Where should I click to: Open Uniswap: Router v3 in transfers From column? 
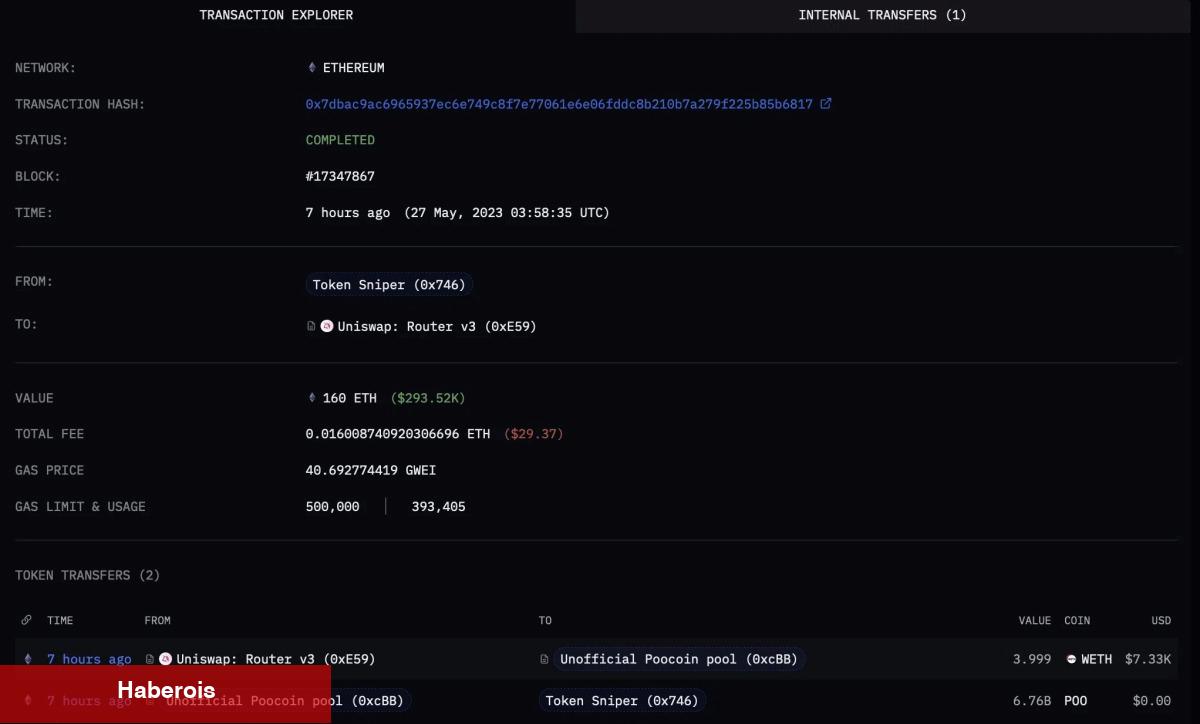(x=276, y=659)
